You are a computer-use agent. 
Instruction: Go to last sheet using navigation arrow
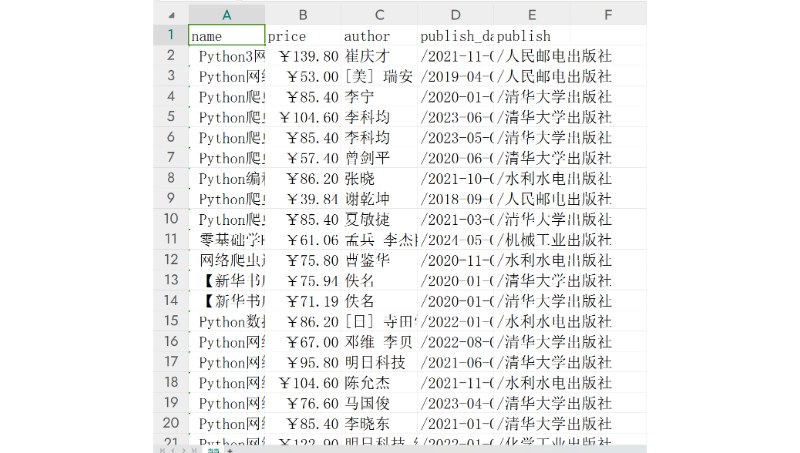pos(196,449)
